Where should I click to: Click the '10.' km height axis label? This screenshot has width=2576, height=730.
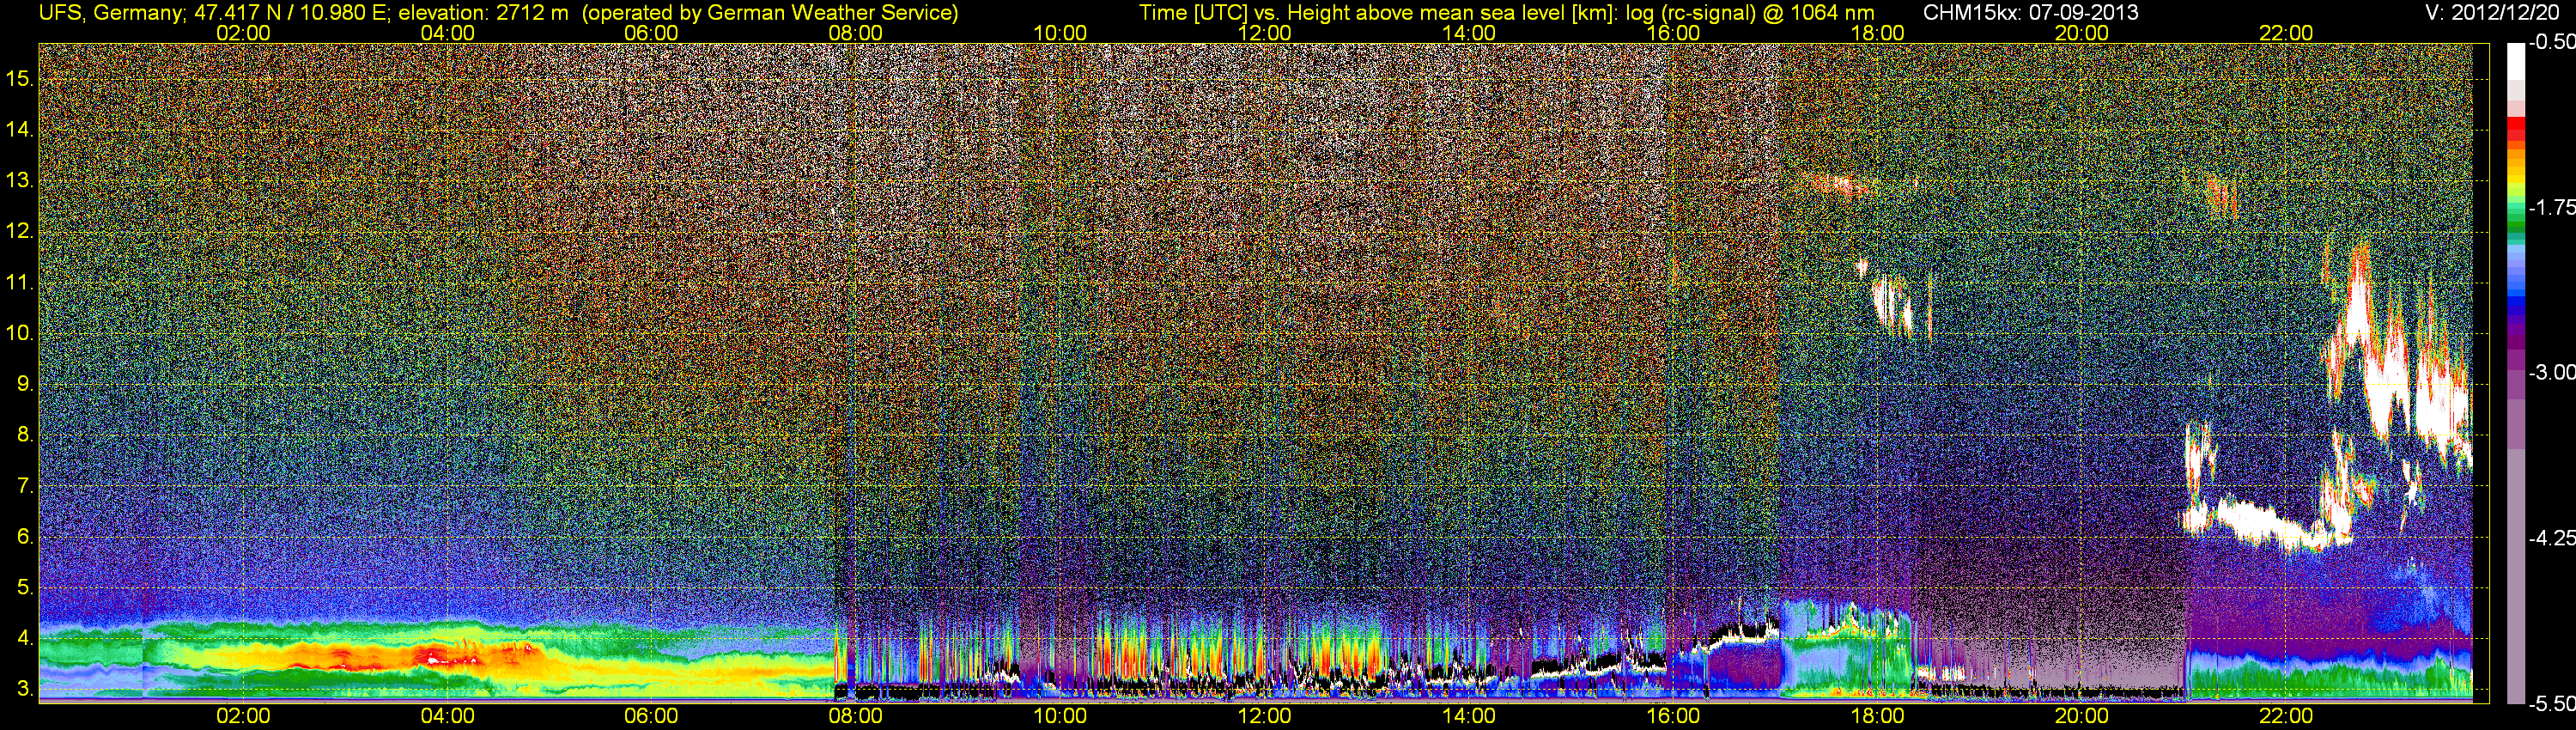click(x=20, y=333)
